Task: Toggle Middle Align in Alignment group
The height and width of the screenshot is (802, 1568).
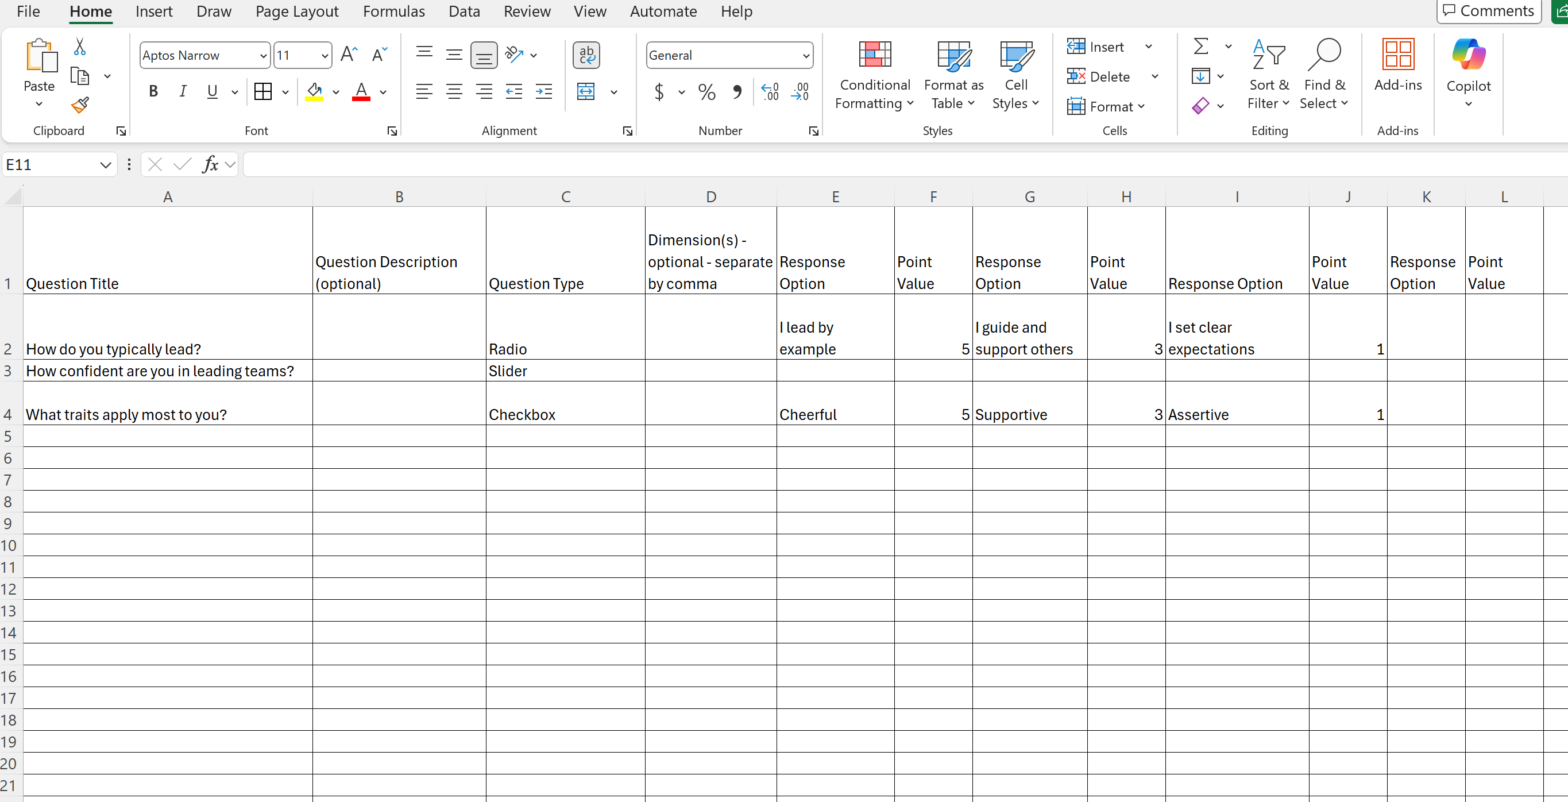Action: pyautogui.click(x=454, y=55)
